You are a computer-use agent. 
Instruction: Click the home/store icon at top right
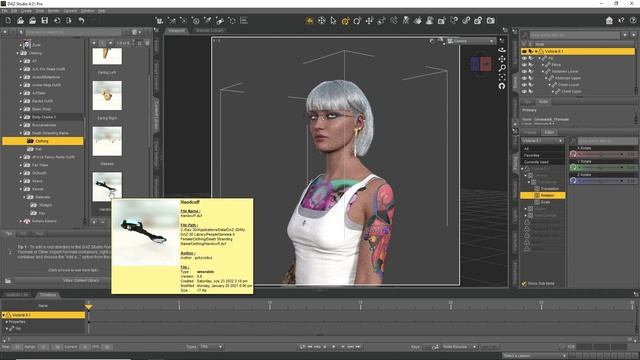pyautogui.click(x=609, y=20)
